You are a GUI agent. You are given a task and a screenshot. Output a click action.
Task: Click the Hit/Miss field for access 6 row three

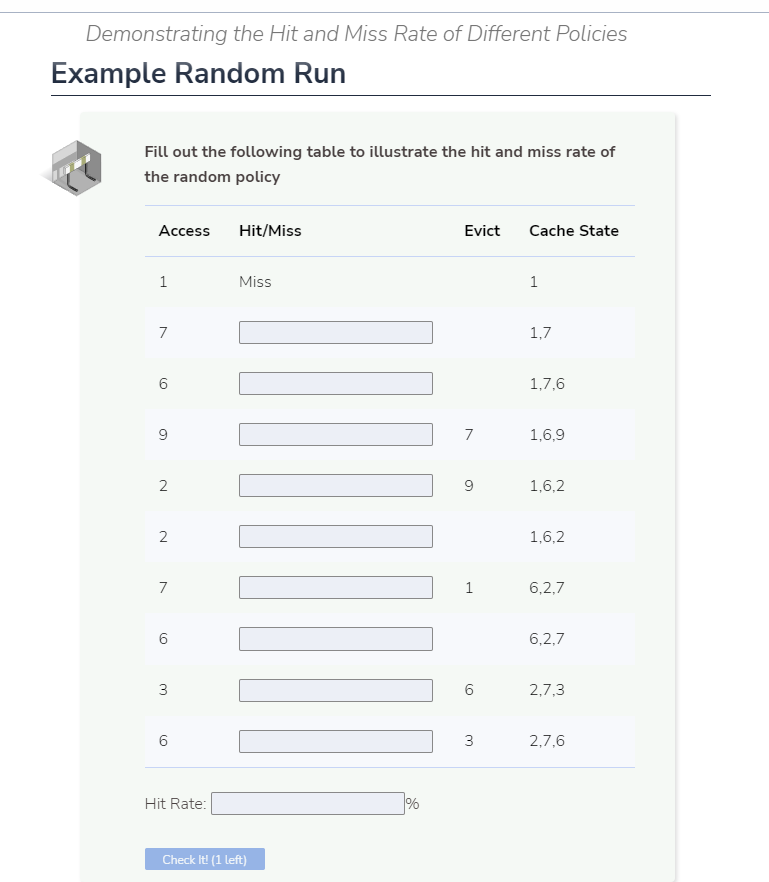(335, 382)
